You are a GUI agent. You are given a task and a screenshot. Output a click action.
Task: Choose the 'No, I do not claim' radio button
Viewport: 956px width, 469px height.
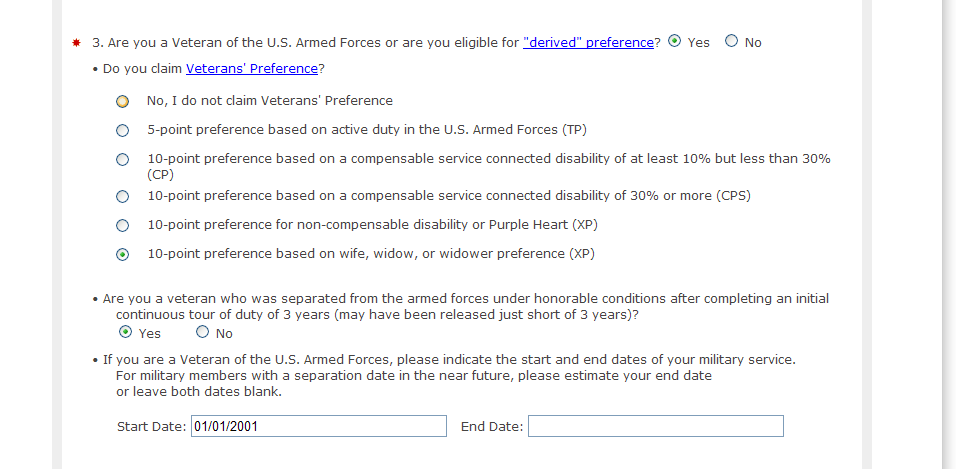[x=123, y=101]
